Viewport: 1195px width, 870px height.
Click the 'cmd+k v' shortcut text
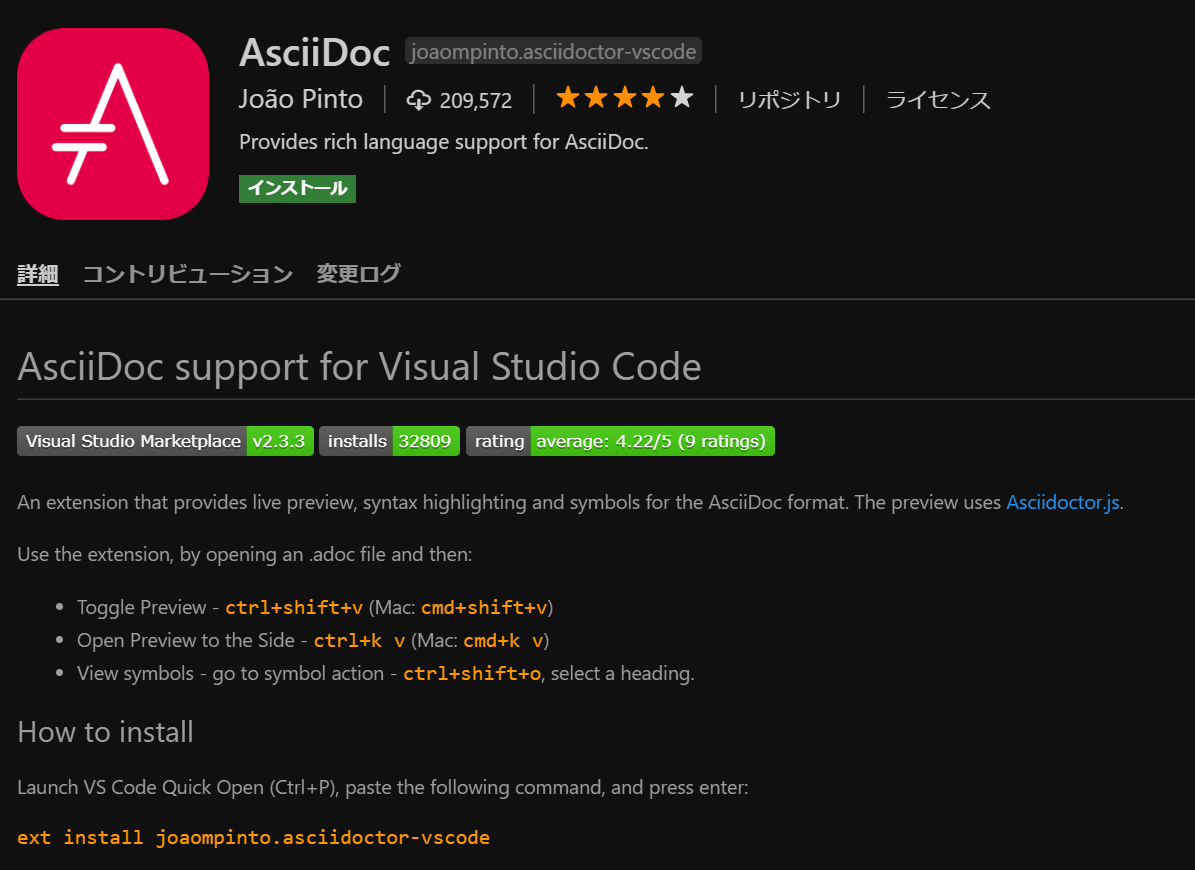pyautogui.click(x=503, y=641)
